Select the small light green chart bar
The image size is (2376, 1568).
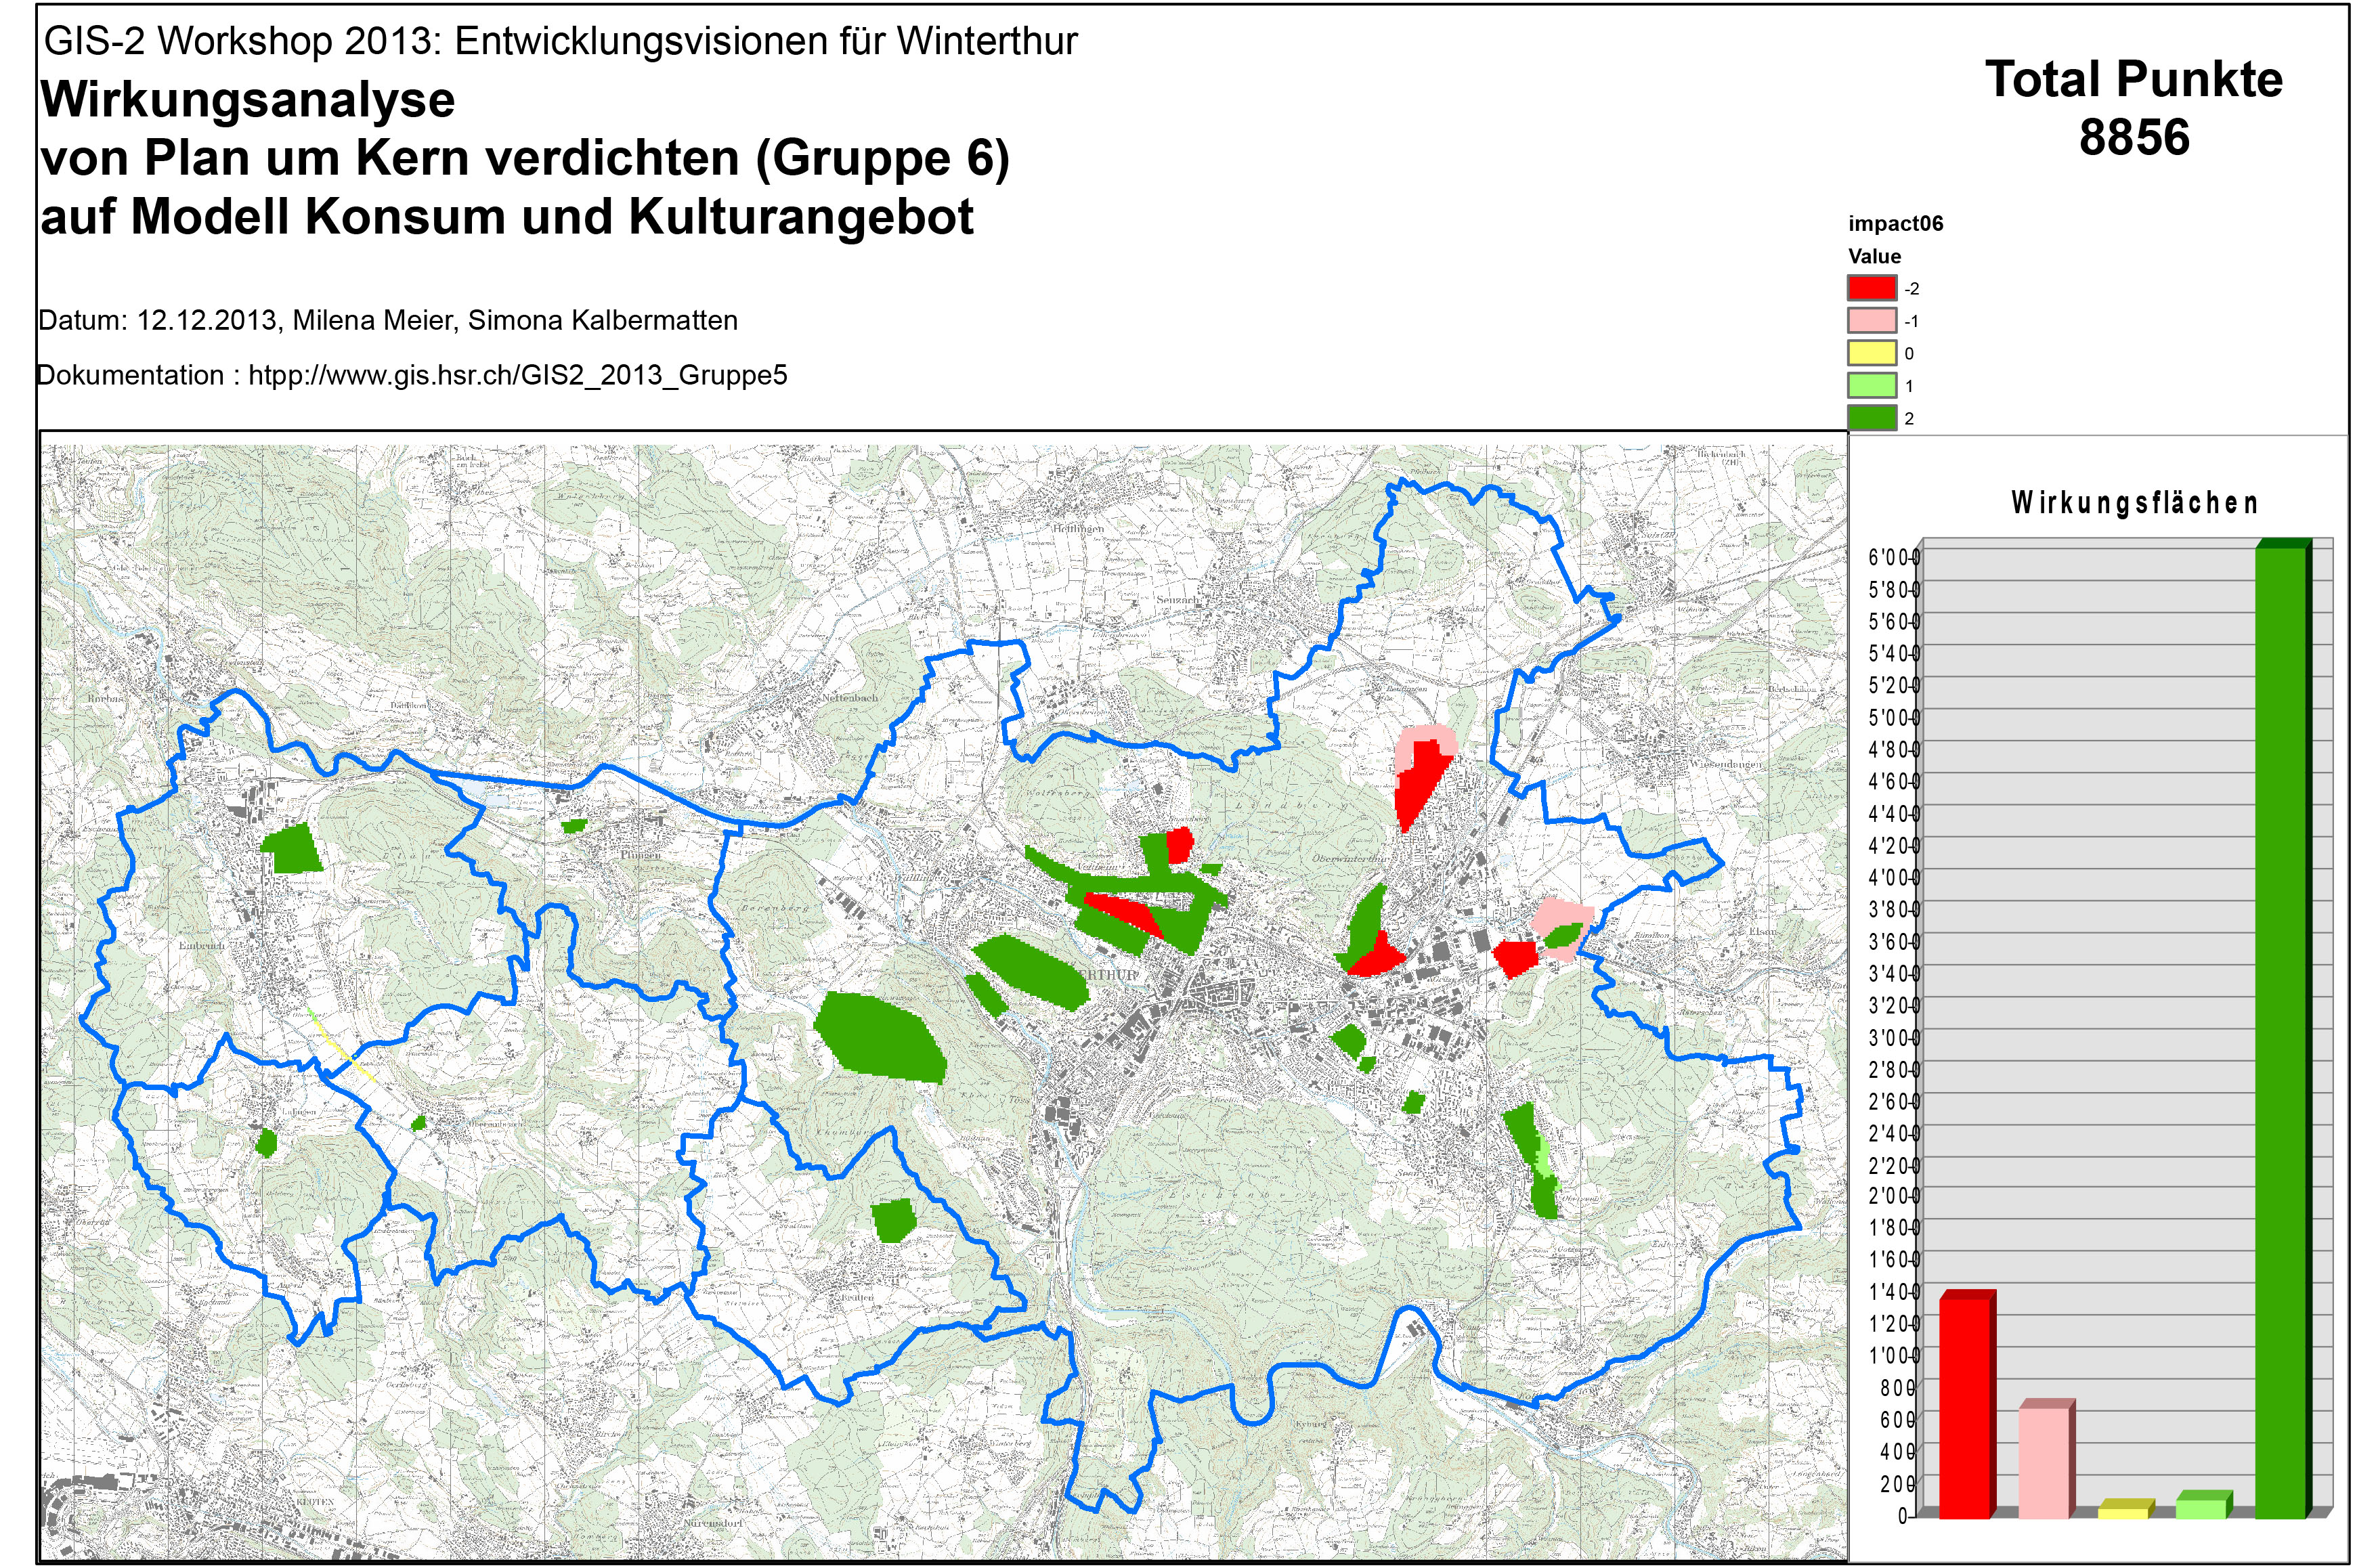2201,1507
